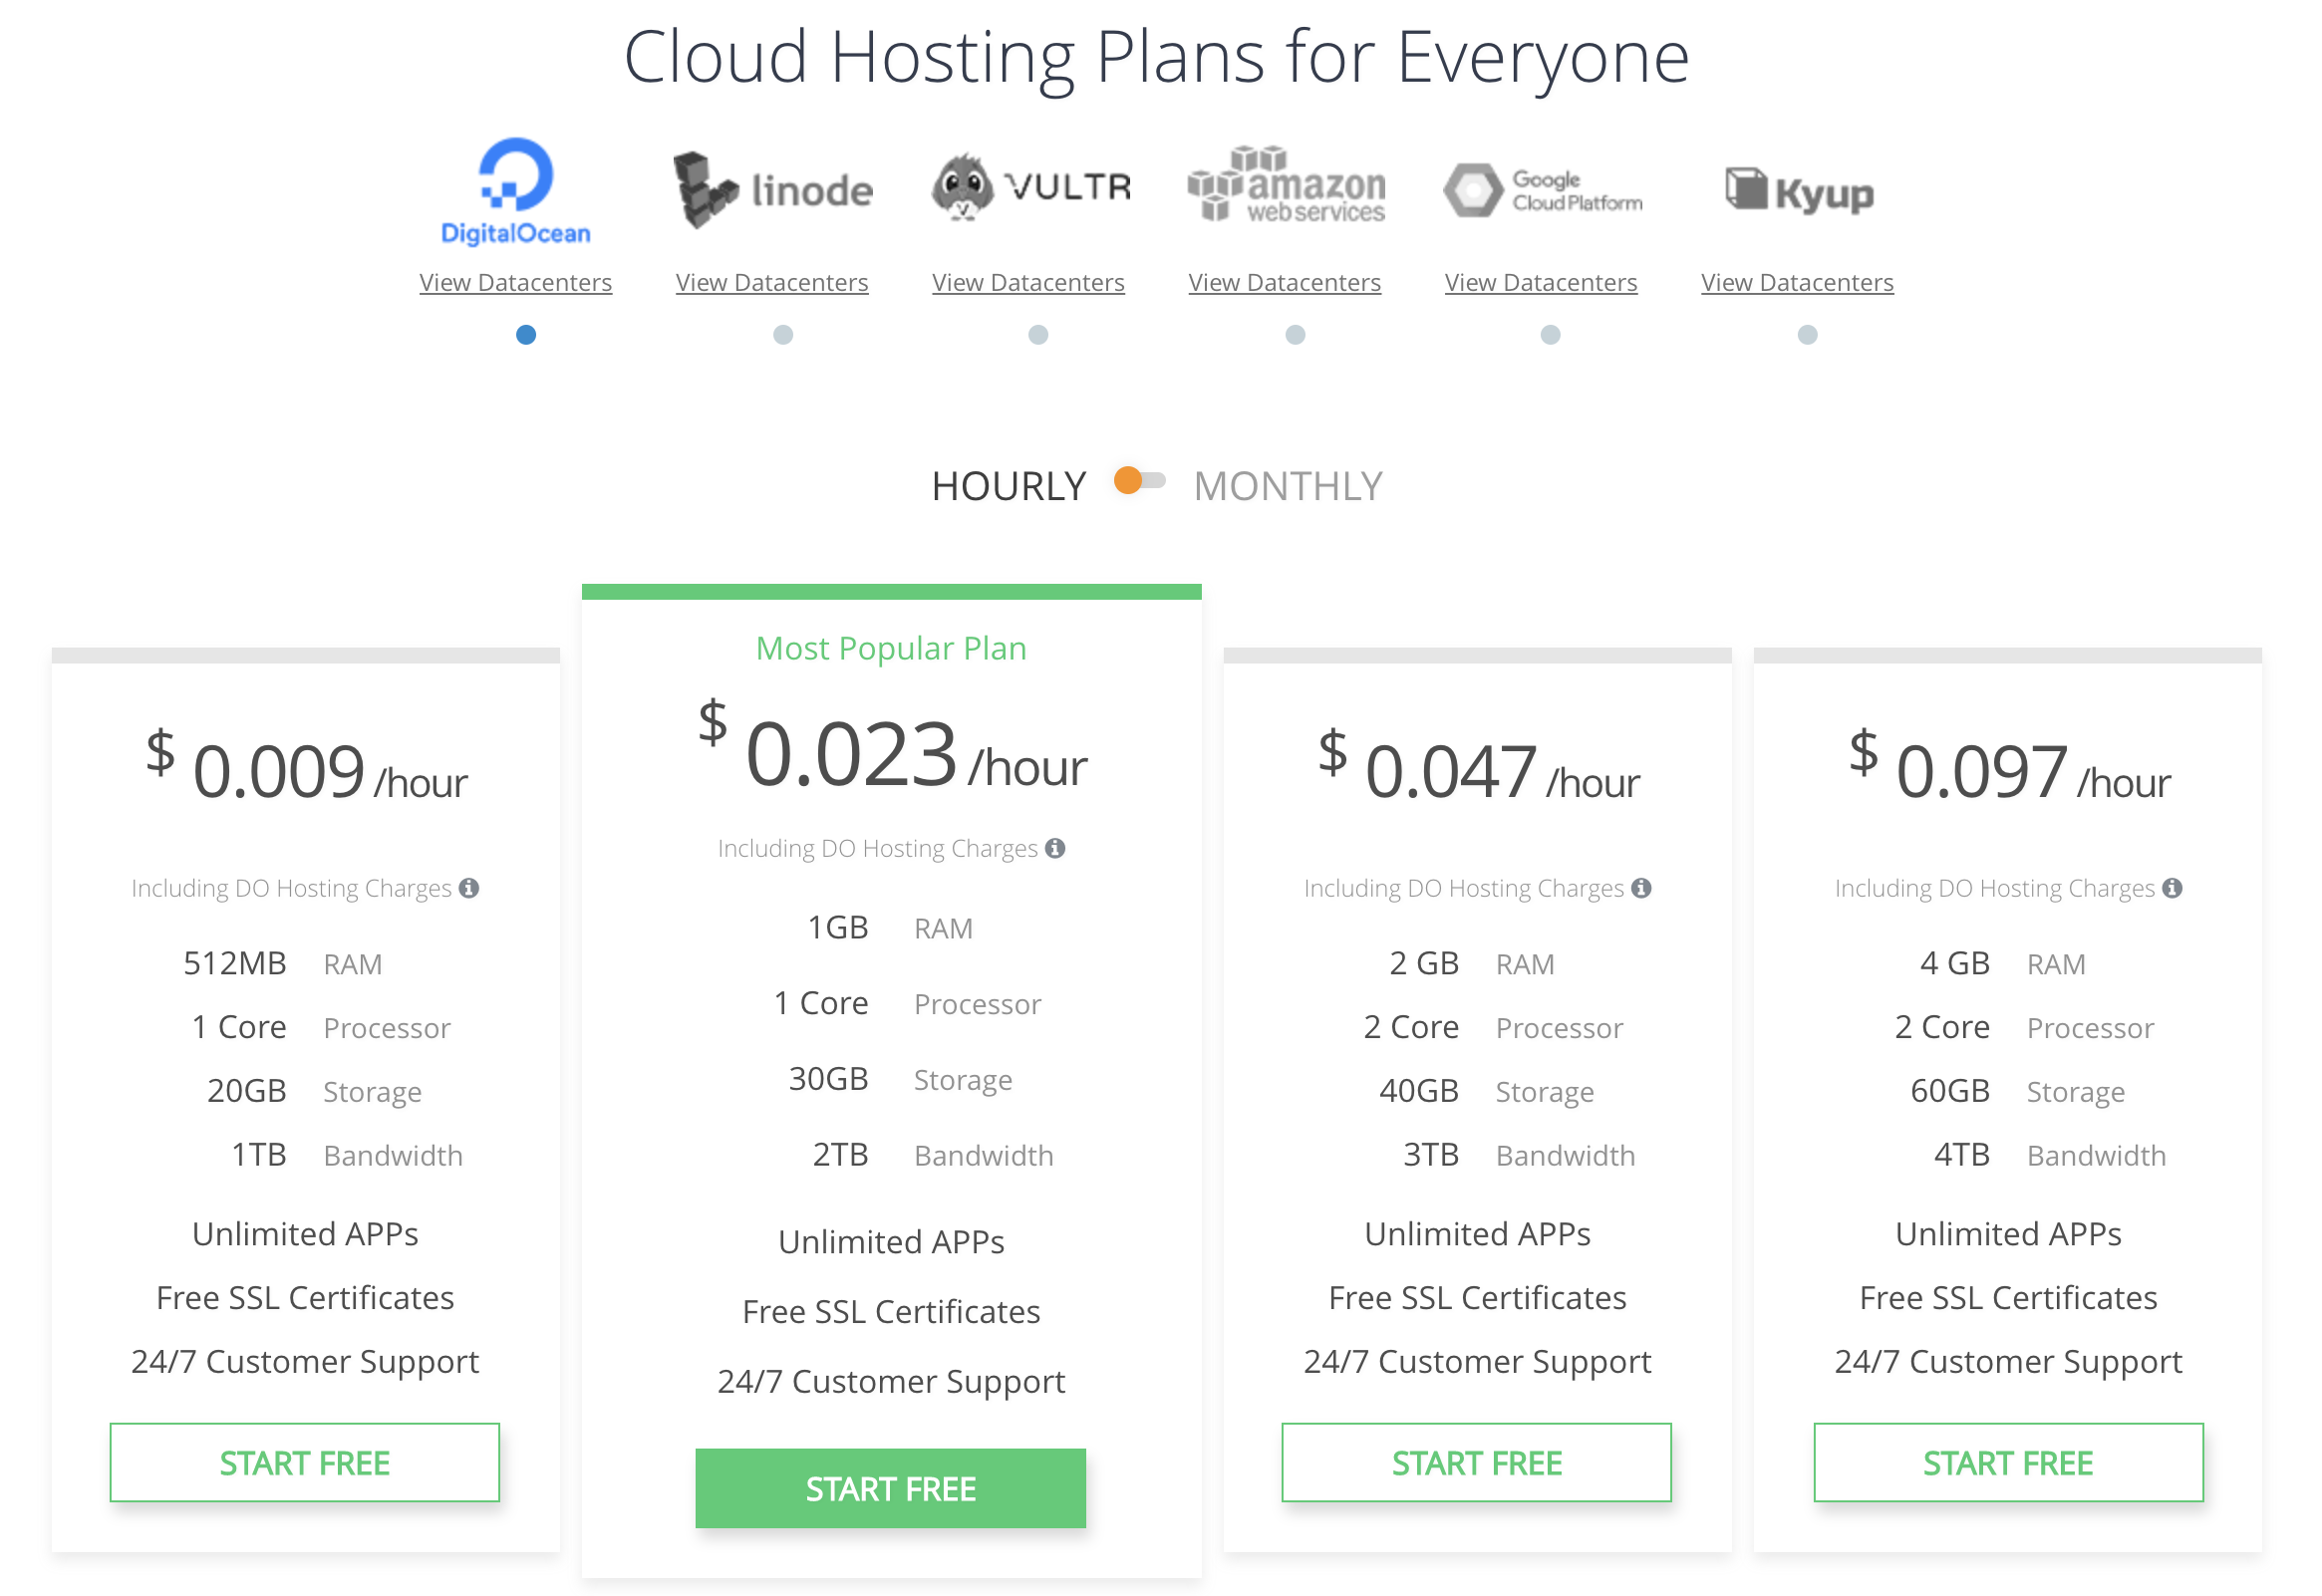Click the '512MB' RAM value

[x=235, y=964]
